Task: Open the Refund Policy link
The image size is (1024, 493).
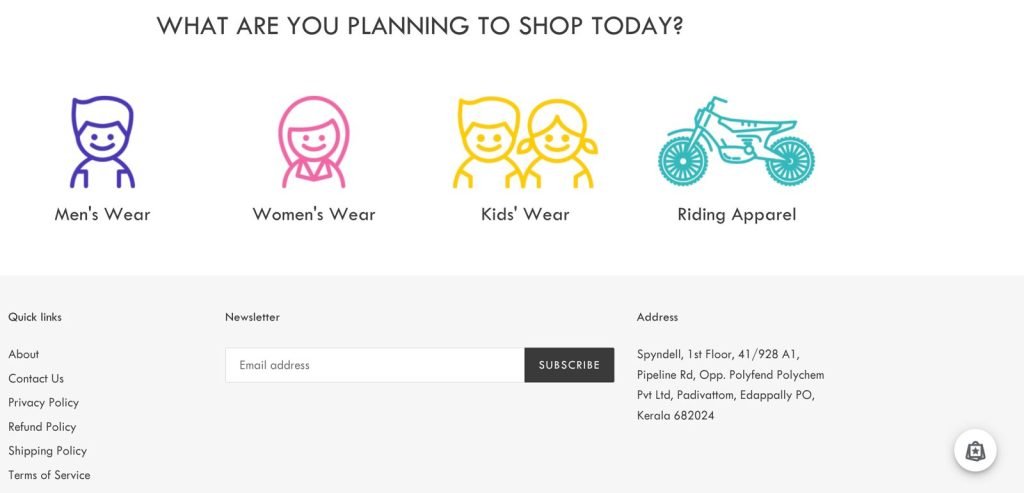Action: (x=42, y=426)
